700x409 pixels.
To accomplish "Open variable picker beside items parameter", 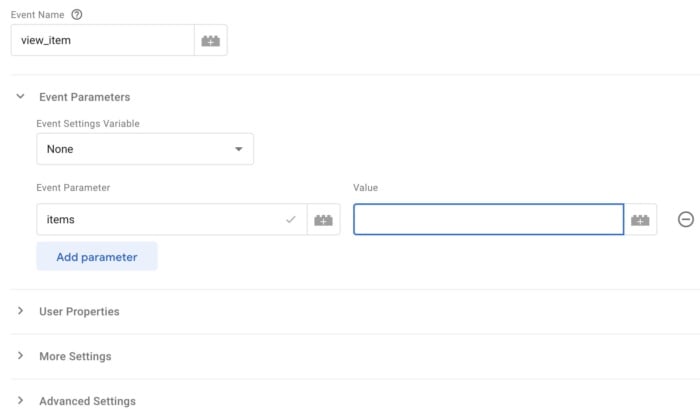I will (x=323, y=220).
